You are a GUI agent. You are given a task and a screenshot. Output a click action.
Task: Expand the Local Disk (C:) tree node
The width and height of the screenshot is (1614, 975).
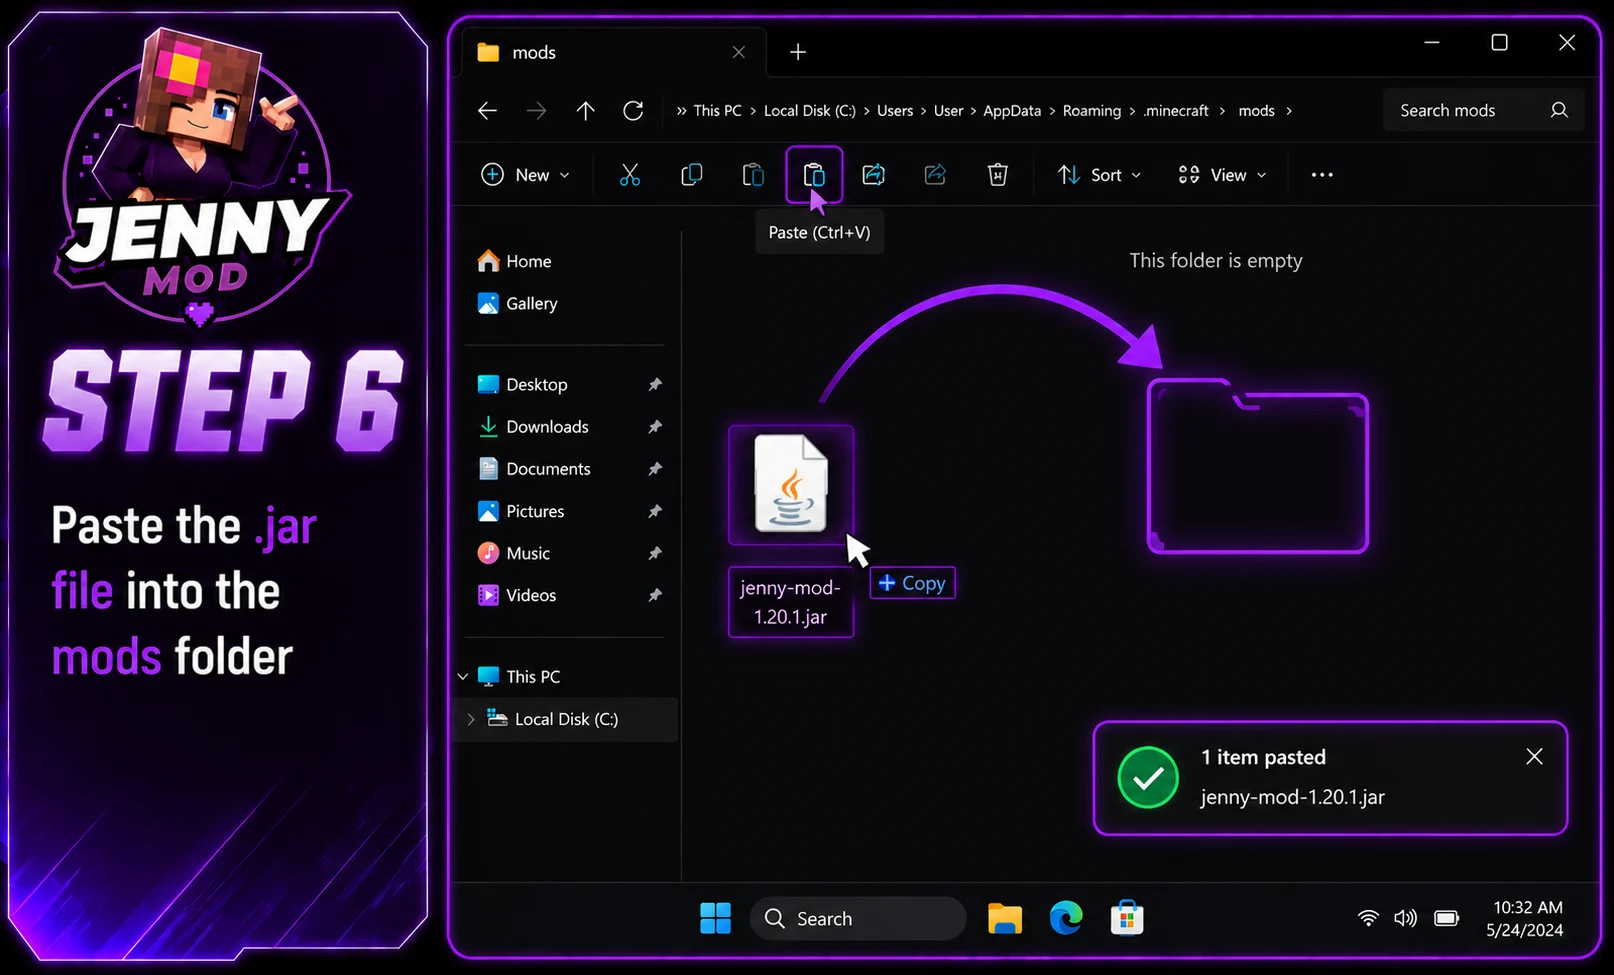click(x=471, y=719)
